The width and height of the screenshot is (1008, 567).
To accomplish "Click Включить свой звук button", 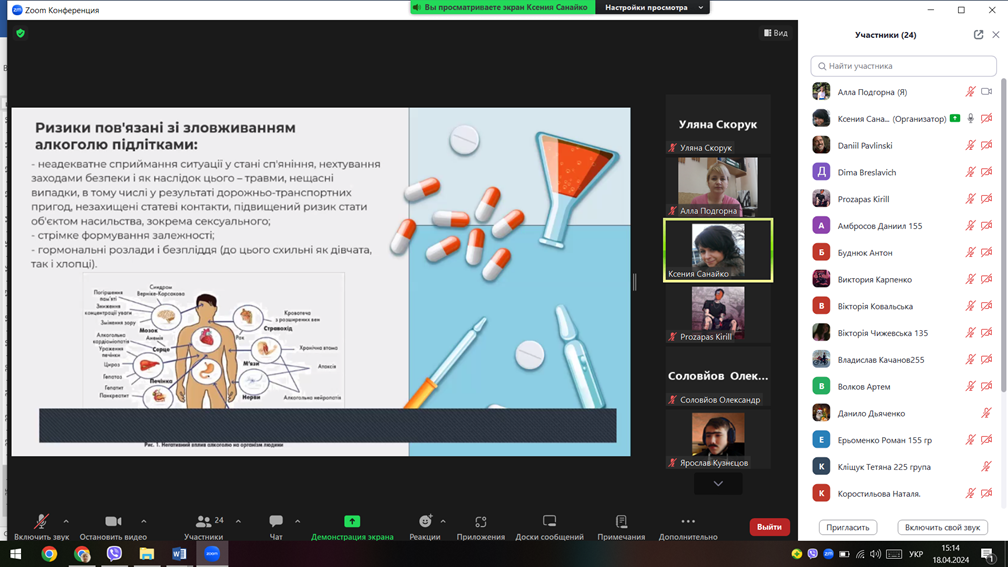I will click(942, 527).
